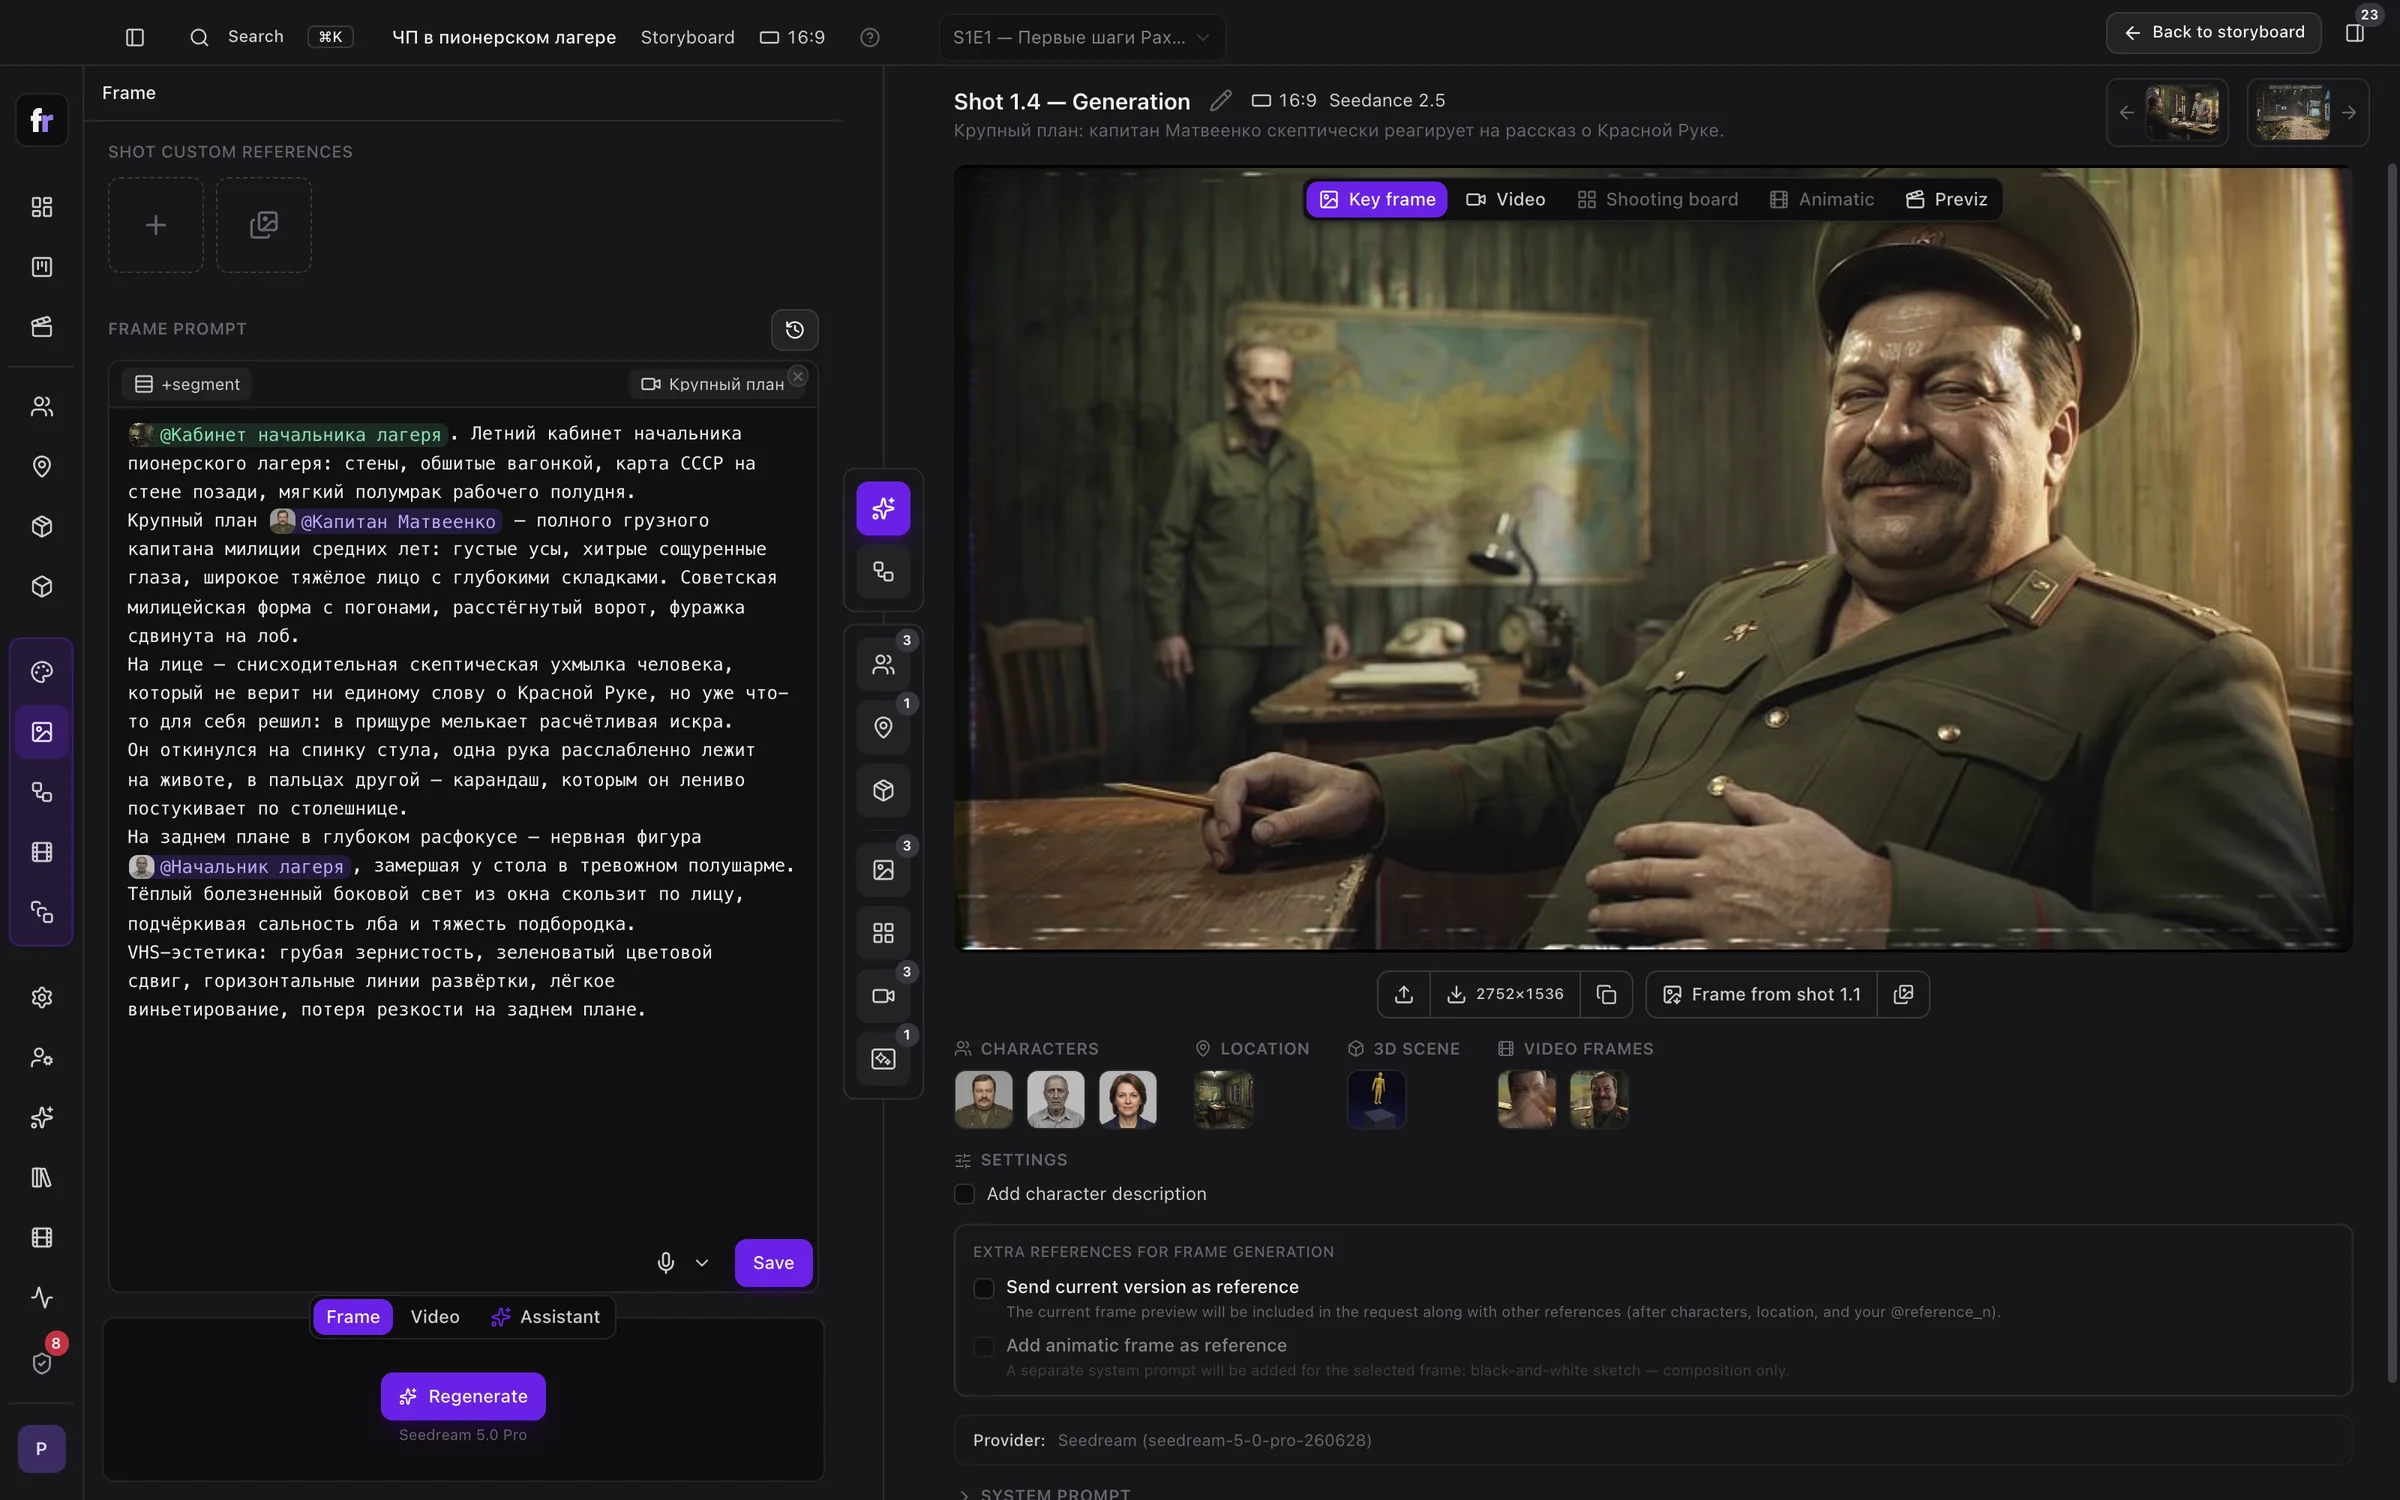
Task: Copy frame using the duplicate icon
Action: pyautogui.click(x=1606, y=994)
